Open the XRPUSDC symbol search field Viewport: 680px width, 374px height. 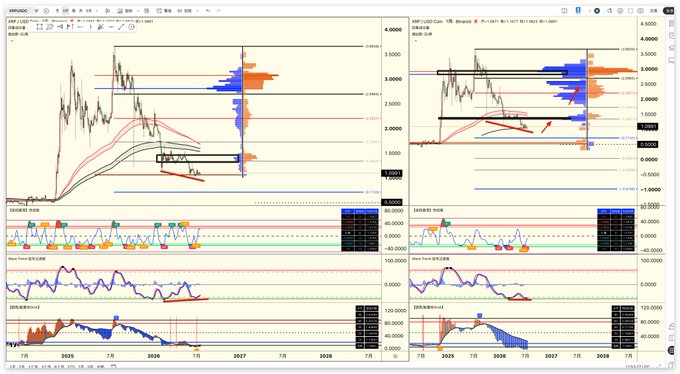click(18, 11)
